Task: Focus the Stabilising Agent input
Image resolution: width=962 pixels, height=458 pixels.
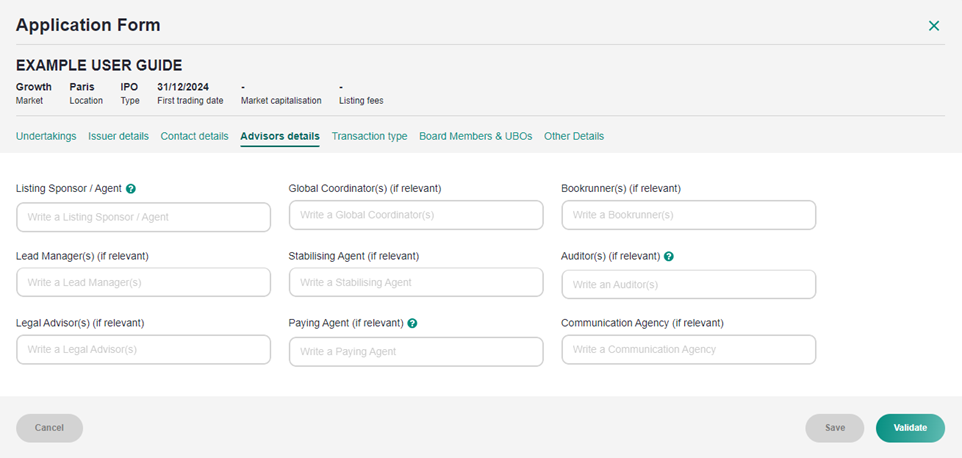Action: [416, 283]
